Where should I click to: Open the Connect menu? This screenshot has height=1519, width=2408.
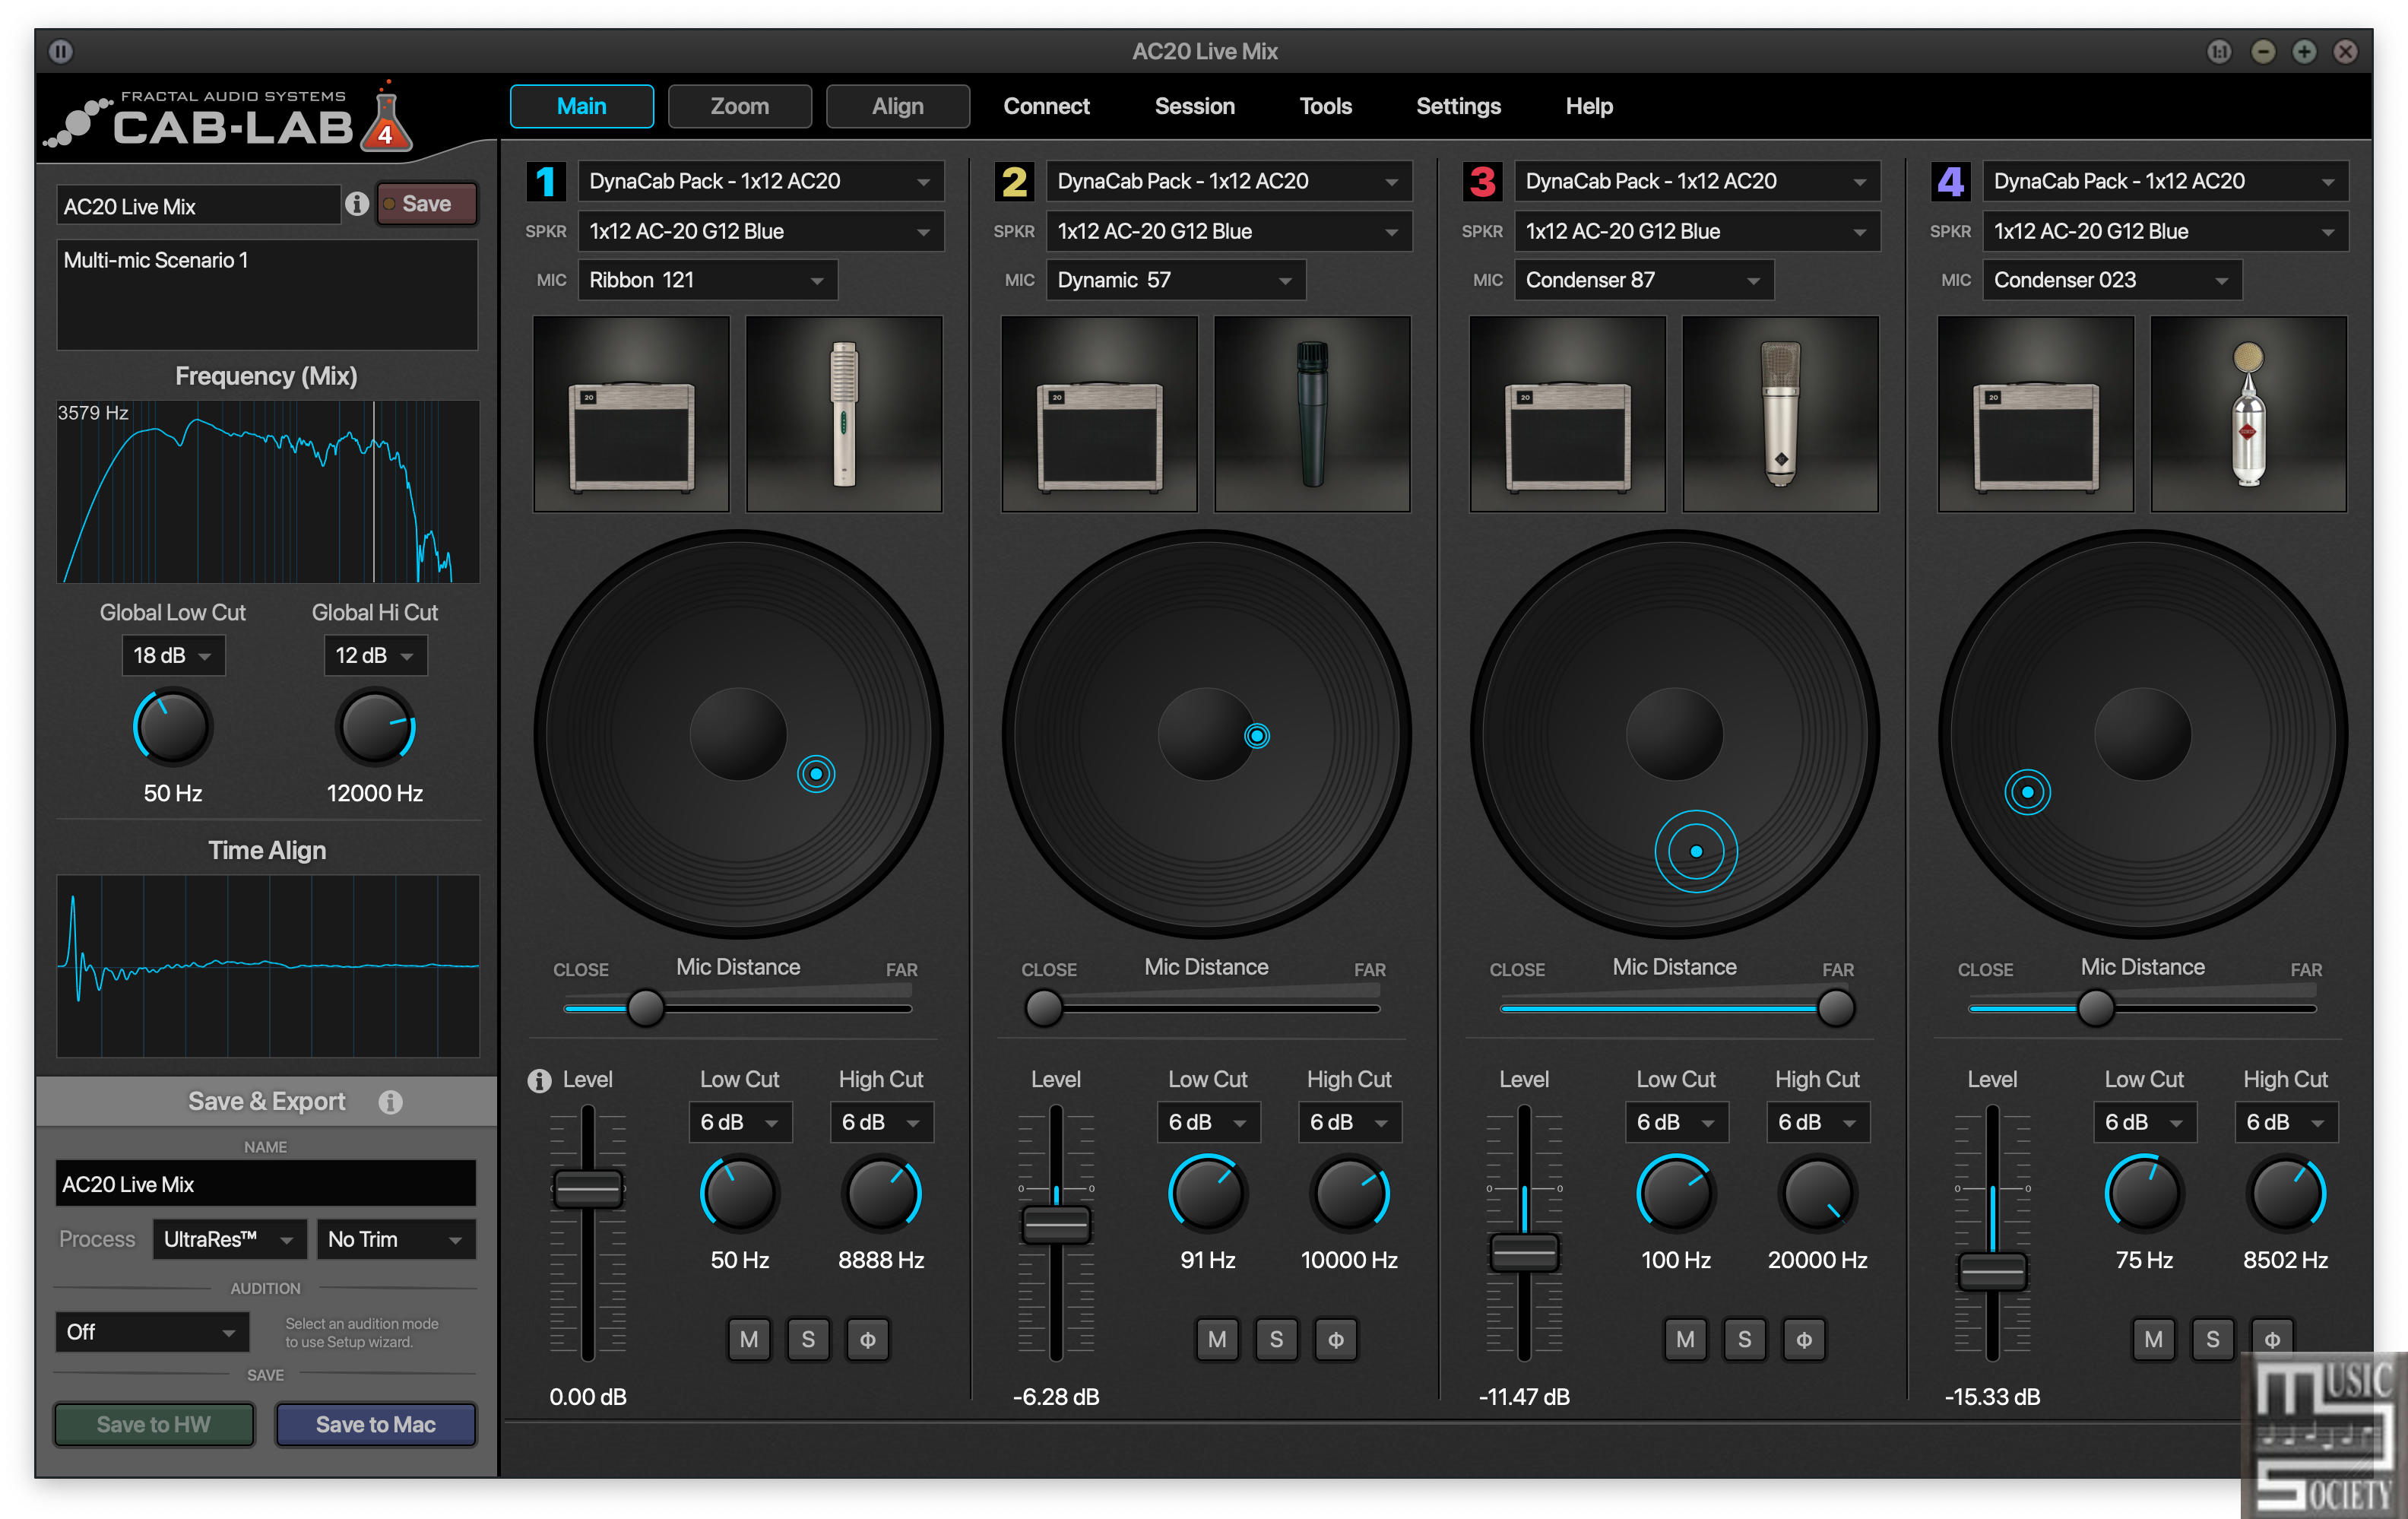1046,106
